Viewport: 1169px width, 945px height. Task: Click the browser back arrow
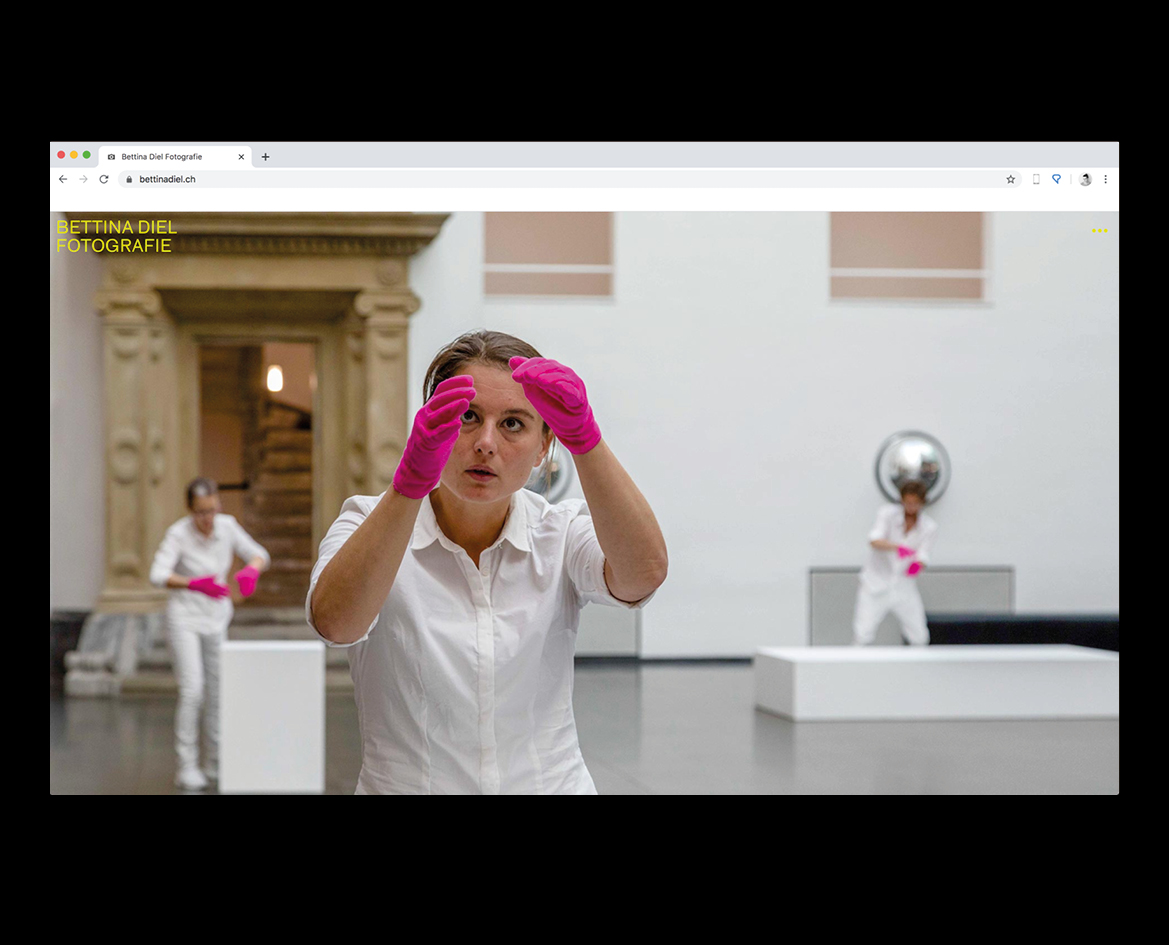point(63,179)
